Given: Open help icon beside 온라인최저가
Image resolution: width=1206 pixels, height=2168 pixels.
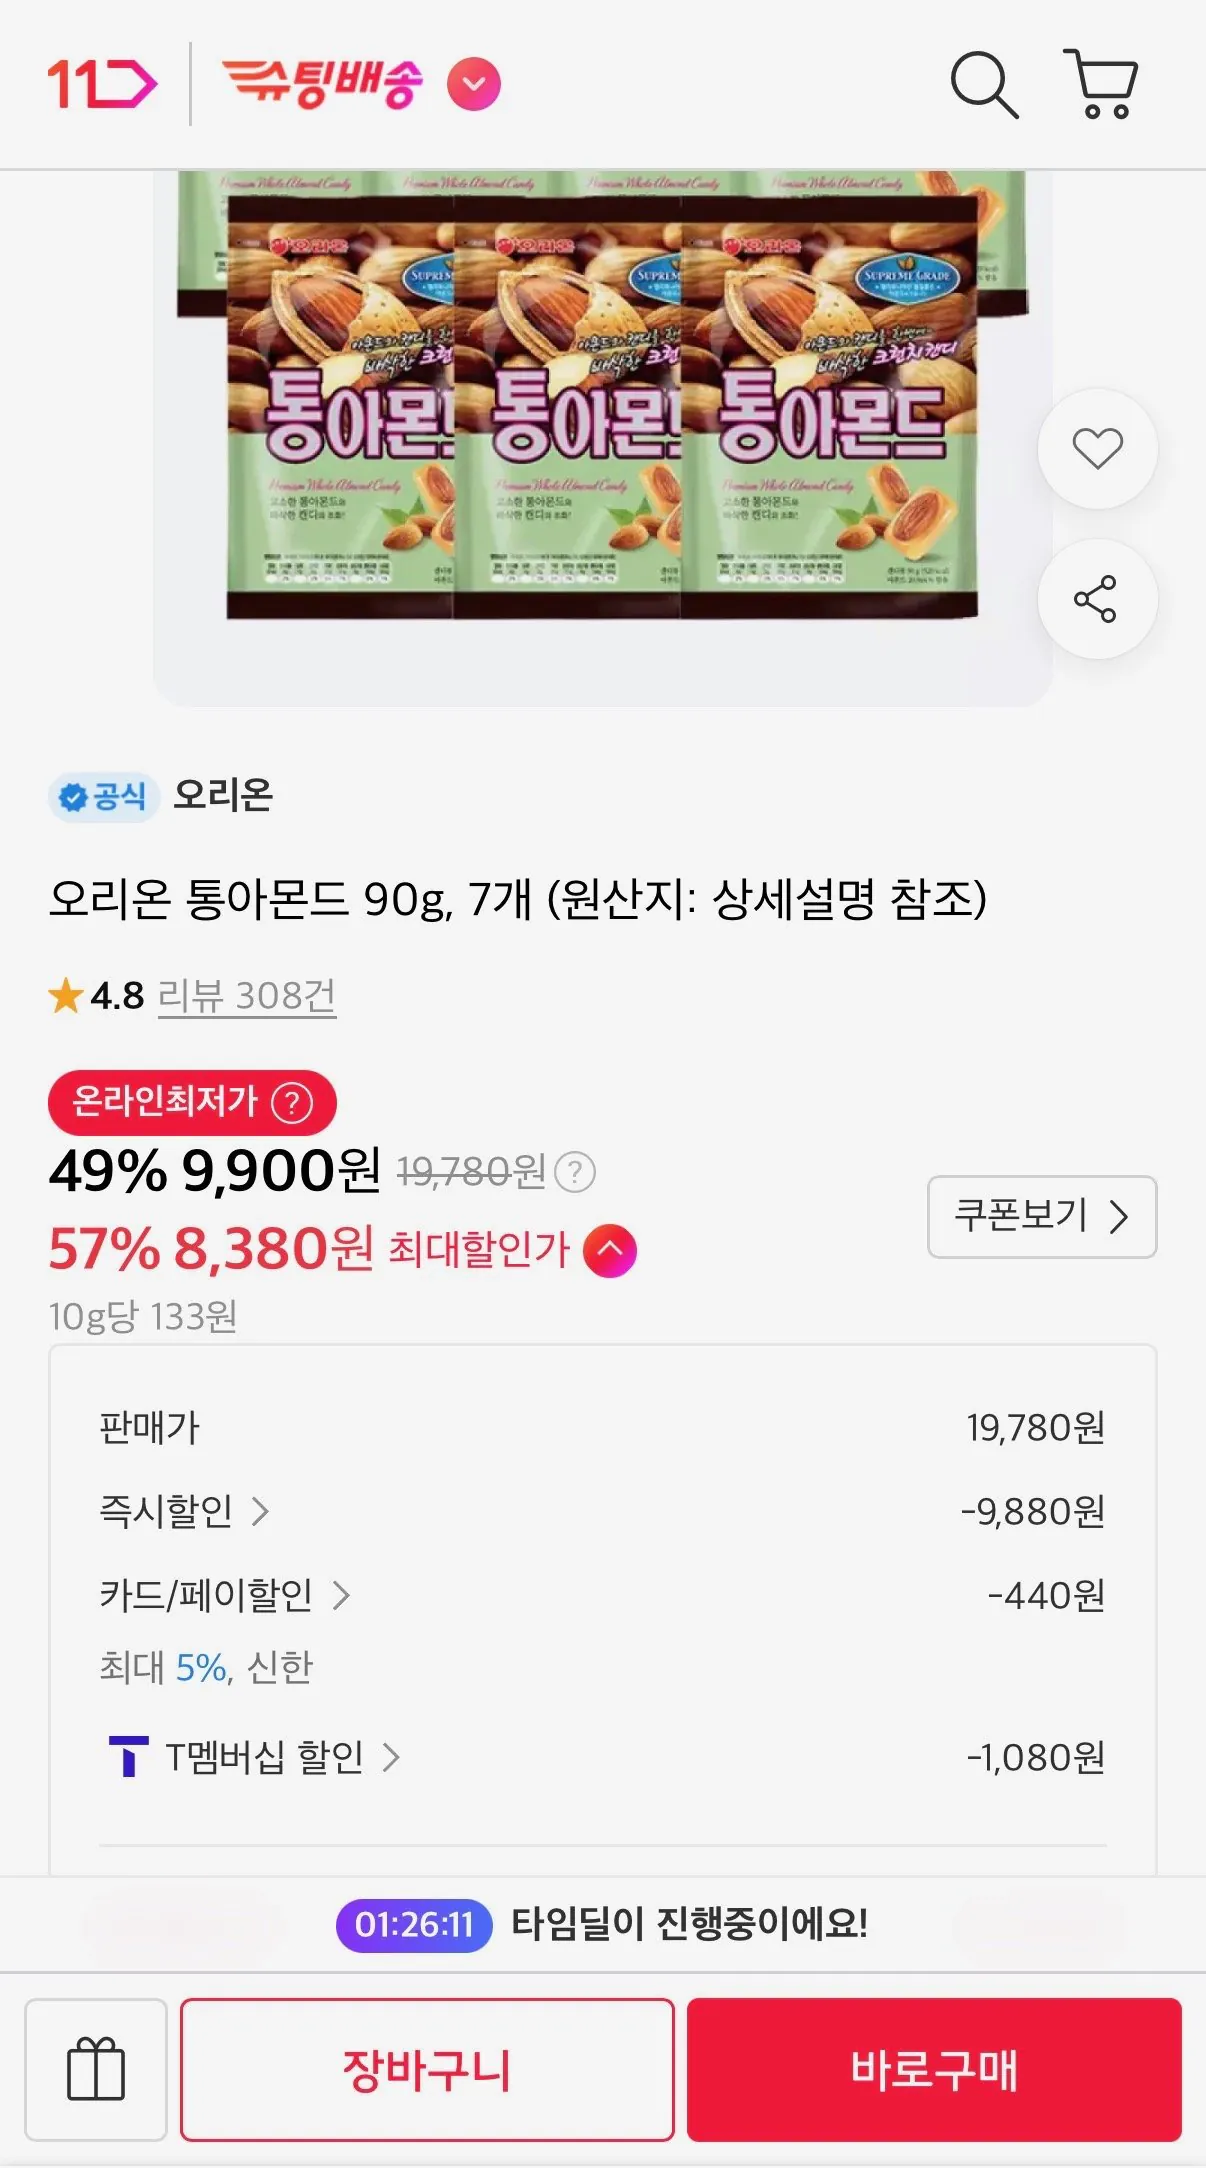Looking at the screenshot, I should [292, 1103].
